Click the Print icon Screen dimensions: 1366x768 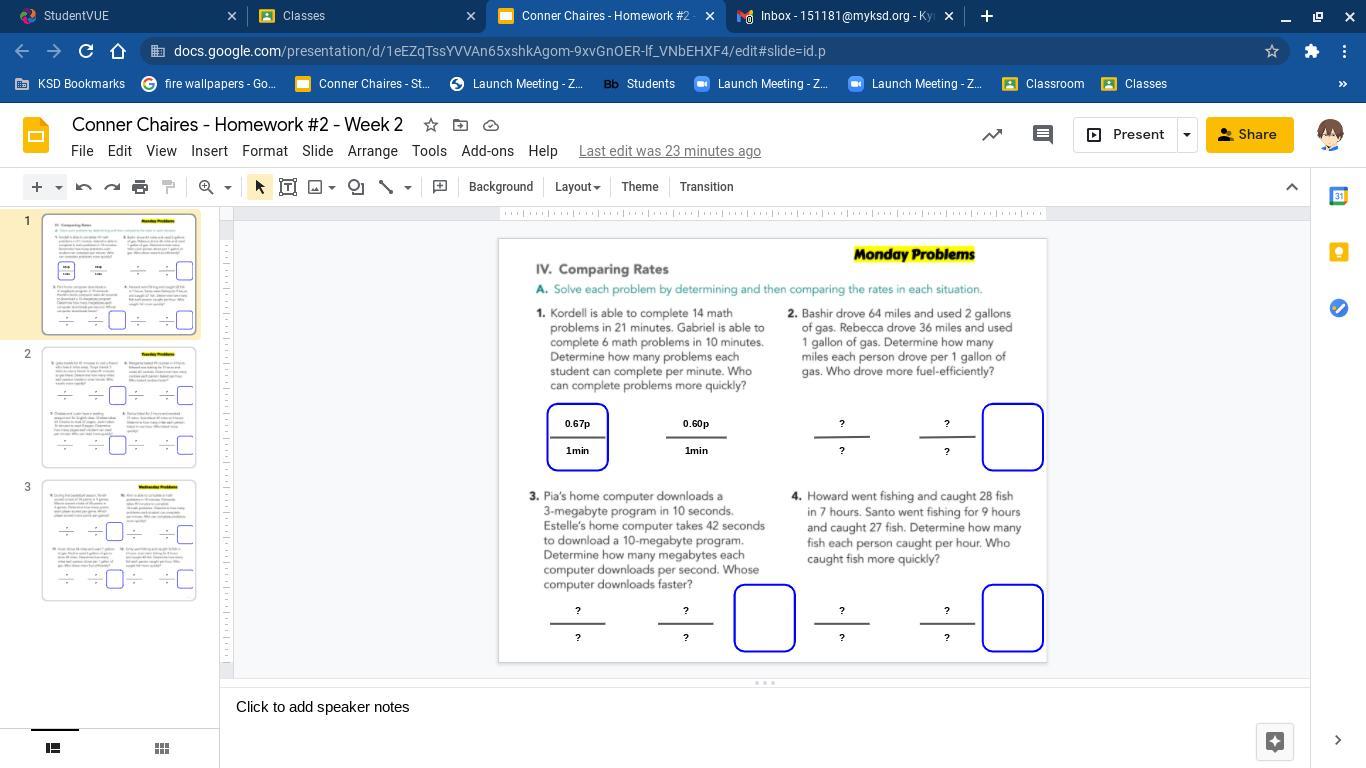[x=140, y=187]
